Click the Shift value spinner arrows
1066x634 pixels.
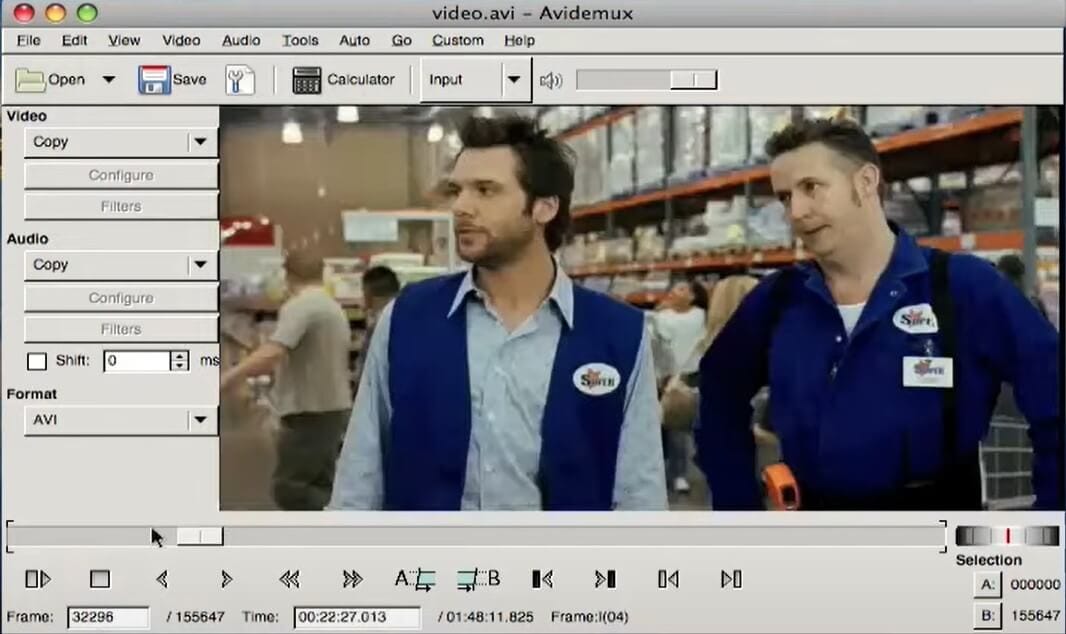pyautogui.click(x=179, y=361)
